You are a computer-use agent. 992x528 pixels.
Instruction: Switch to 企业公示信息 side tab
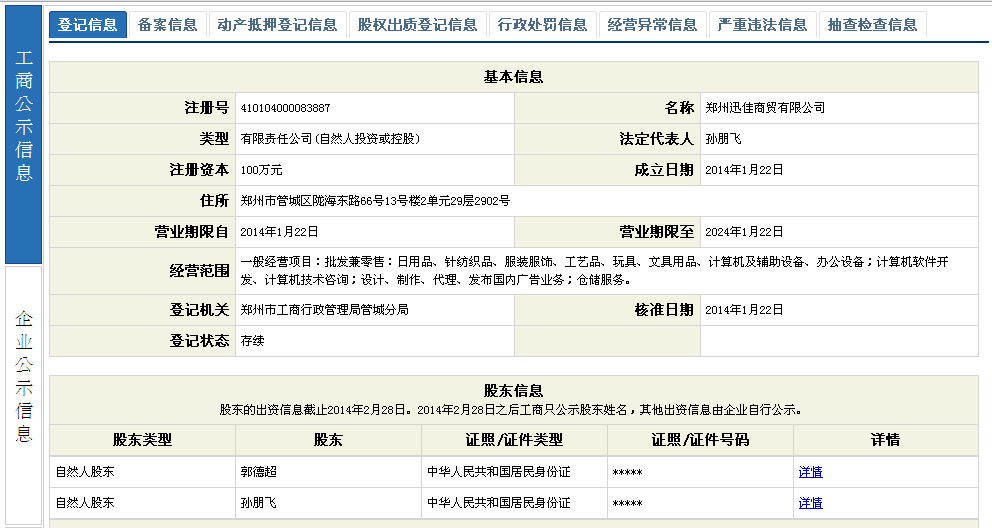point(23,395)
